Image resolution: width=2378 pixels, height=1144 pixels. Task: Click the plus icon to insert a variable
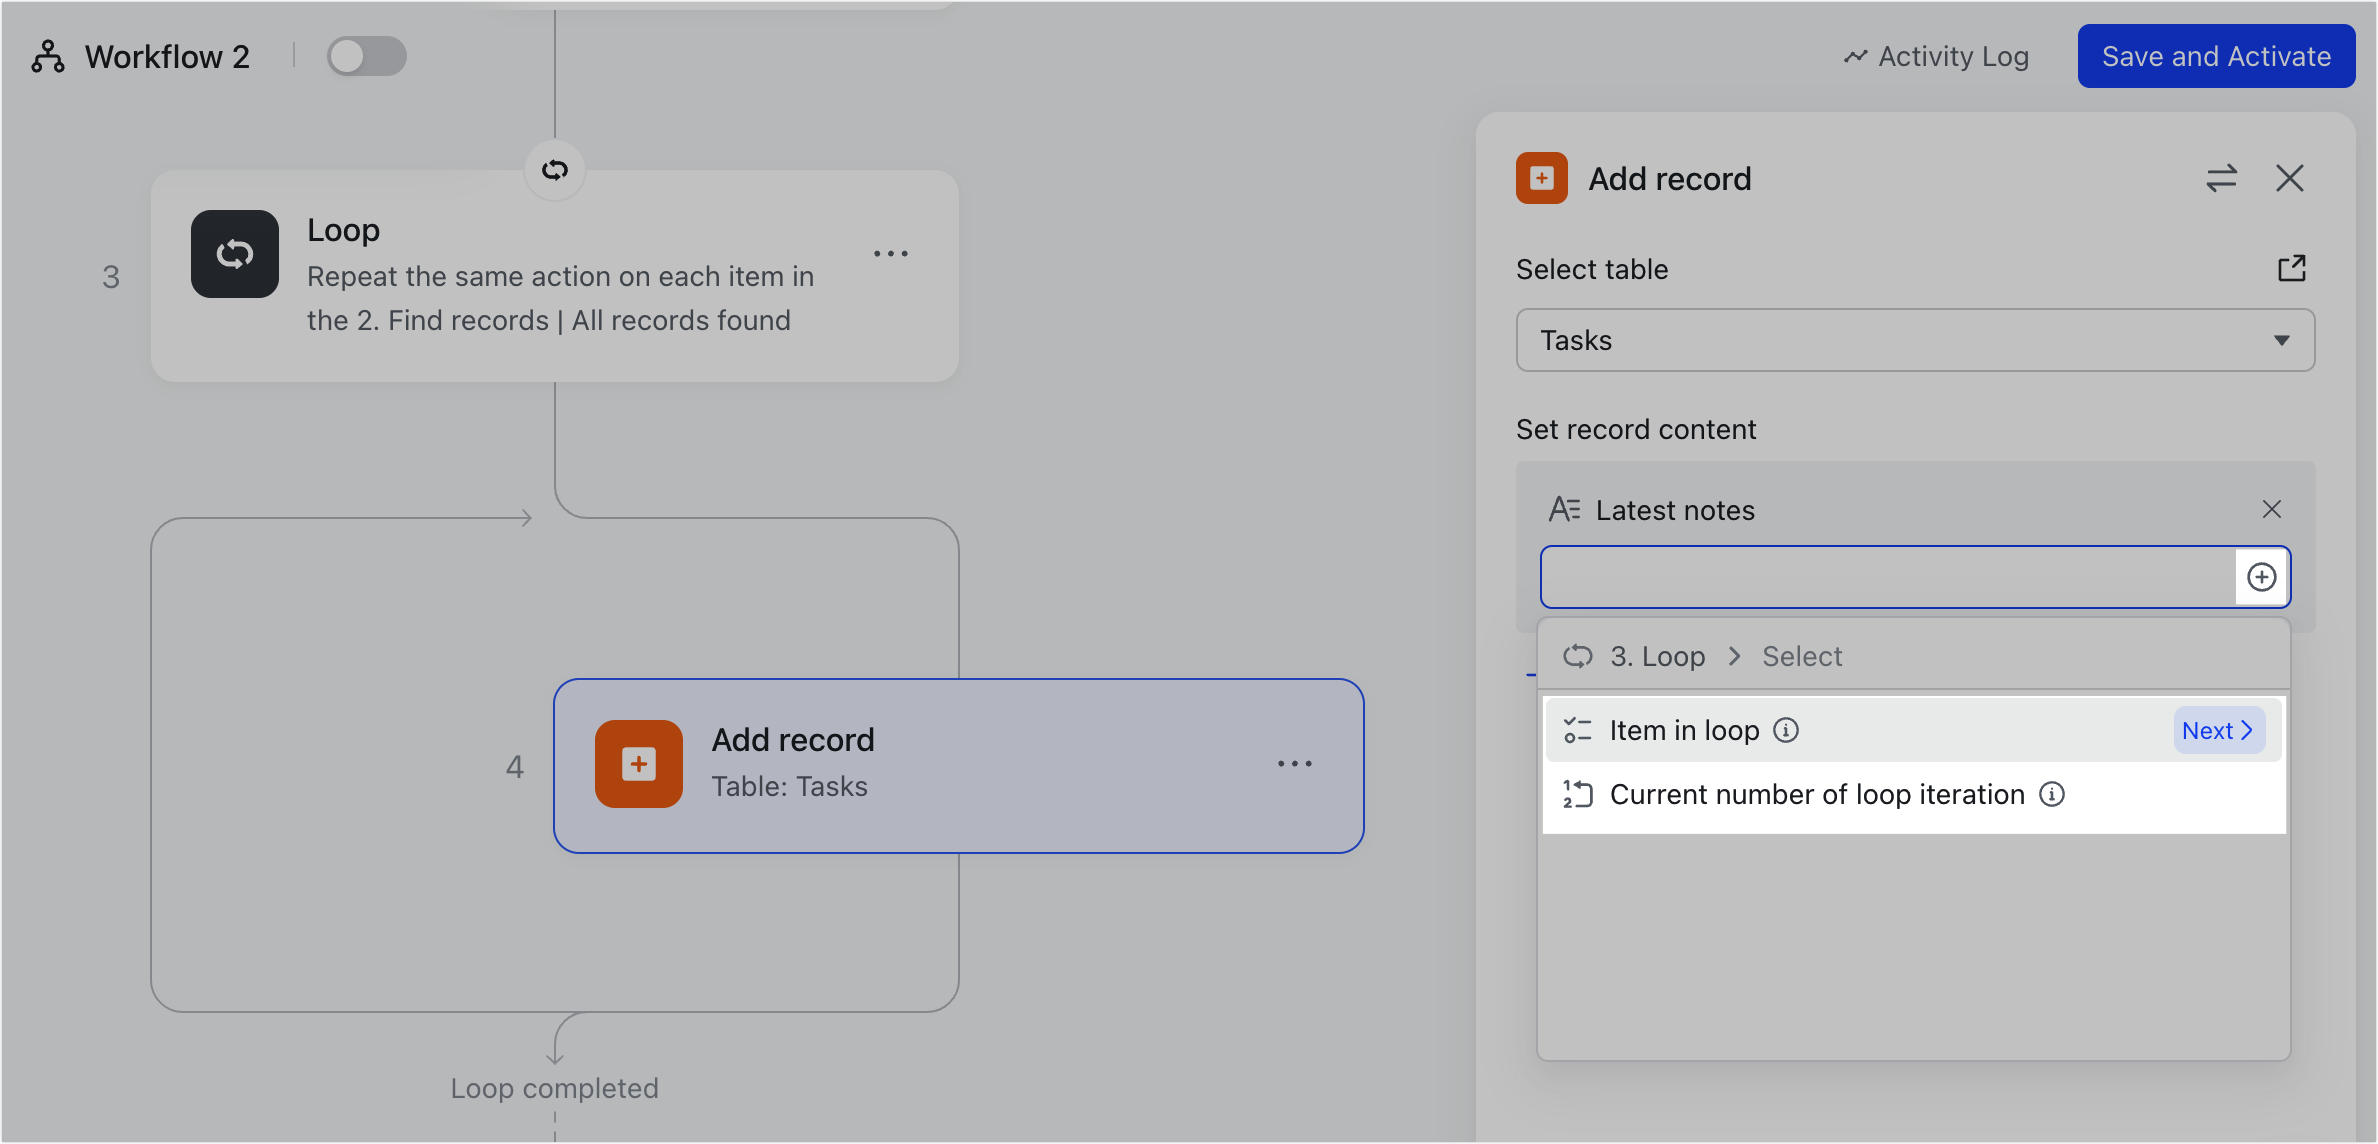[2261, 577]
